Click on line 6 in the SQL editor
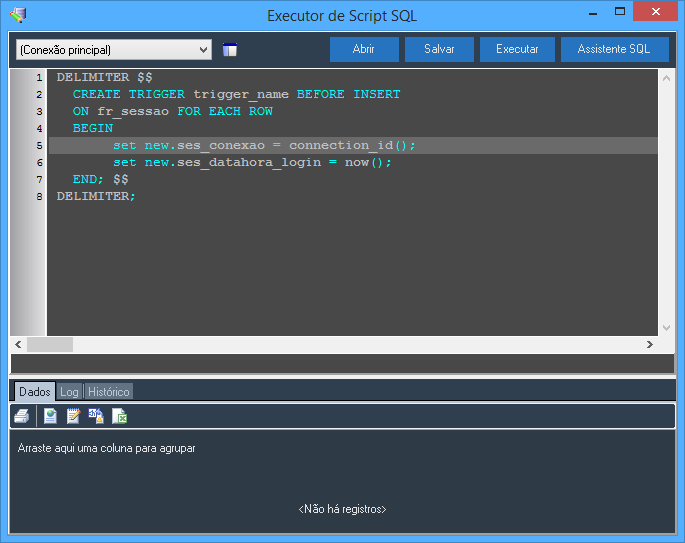The height and width of the screenshot is (543, 685). pyautogui.click(x=252, y=162)
